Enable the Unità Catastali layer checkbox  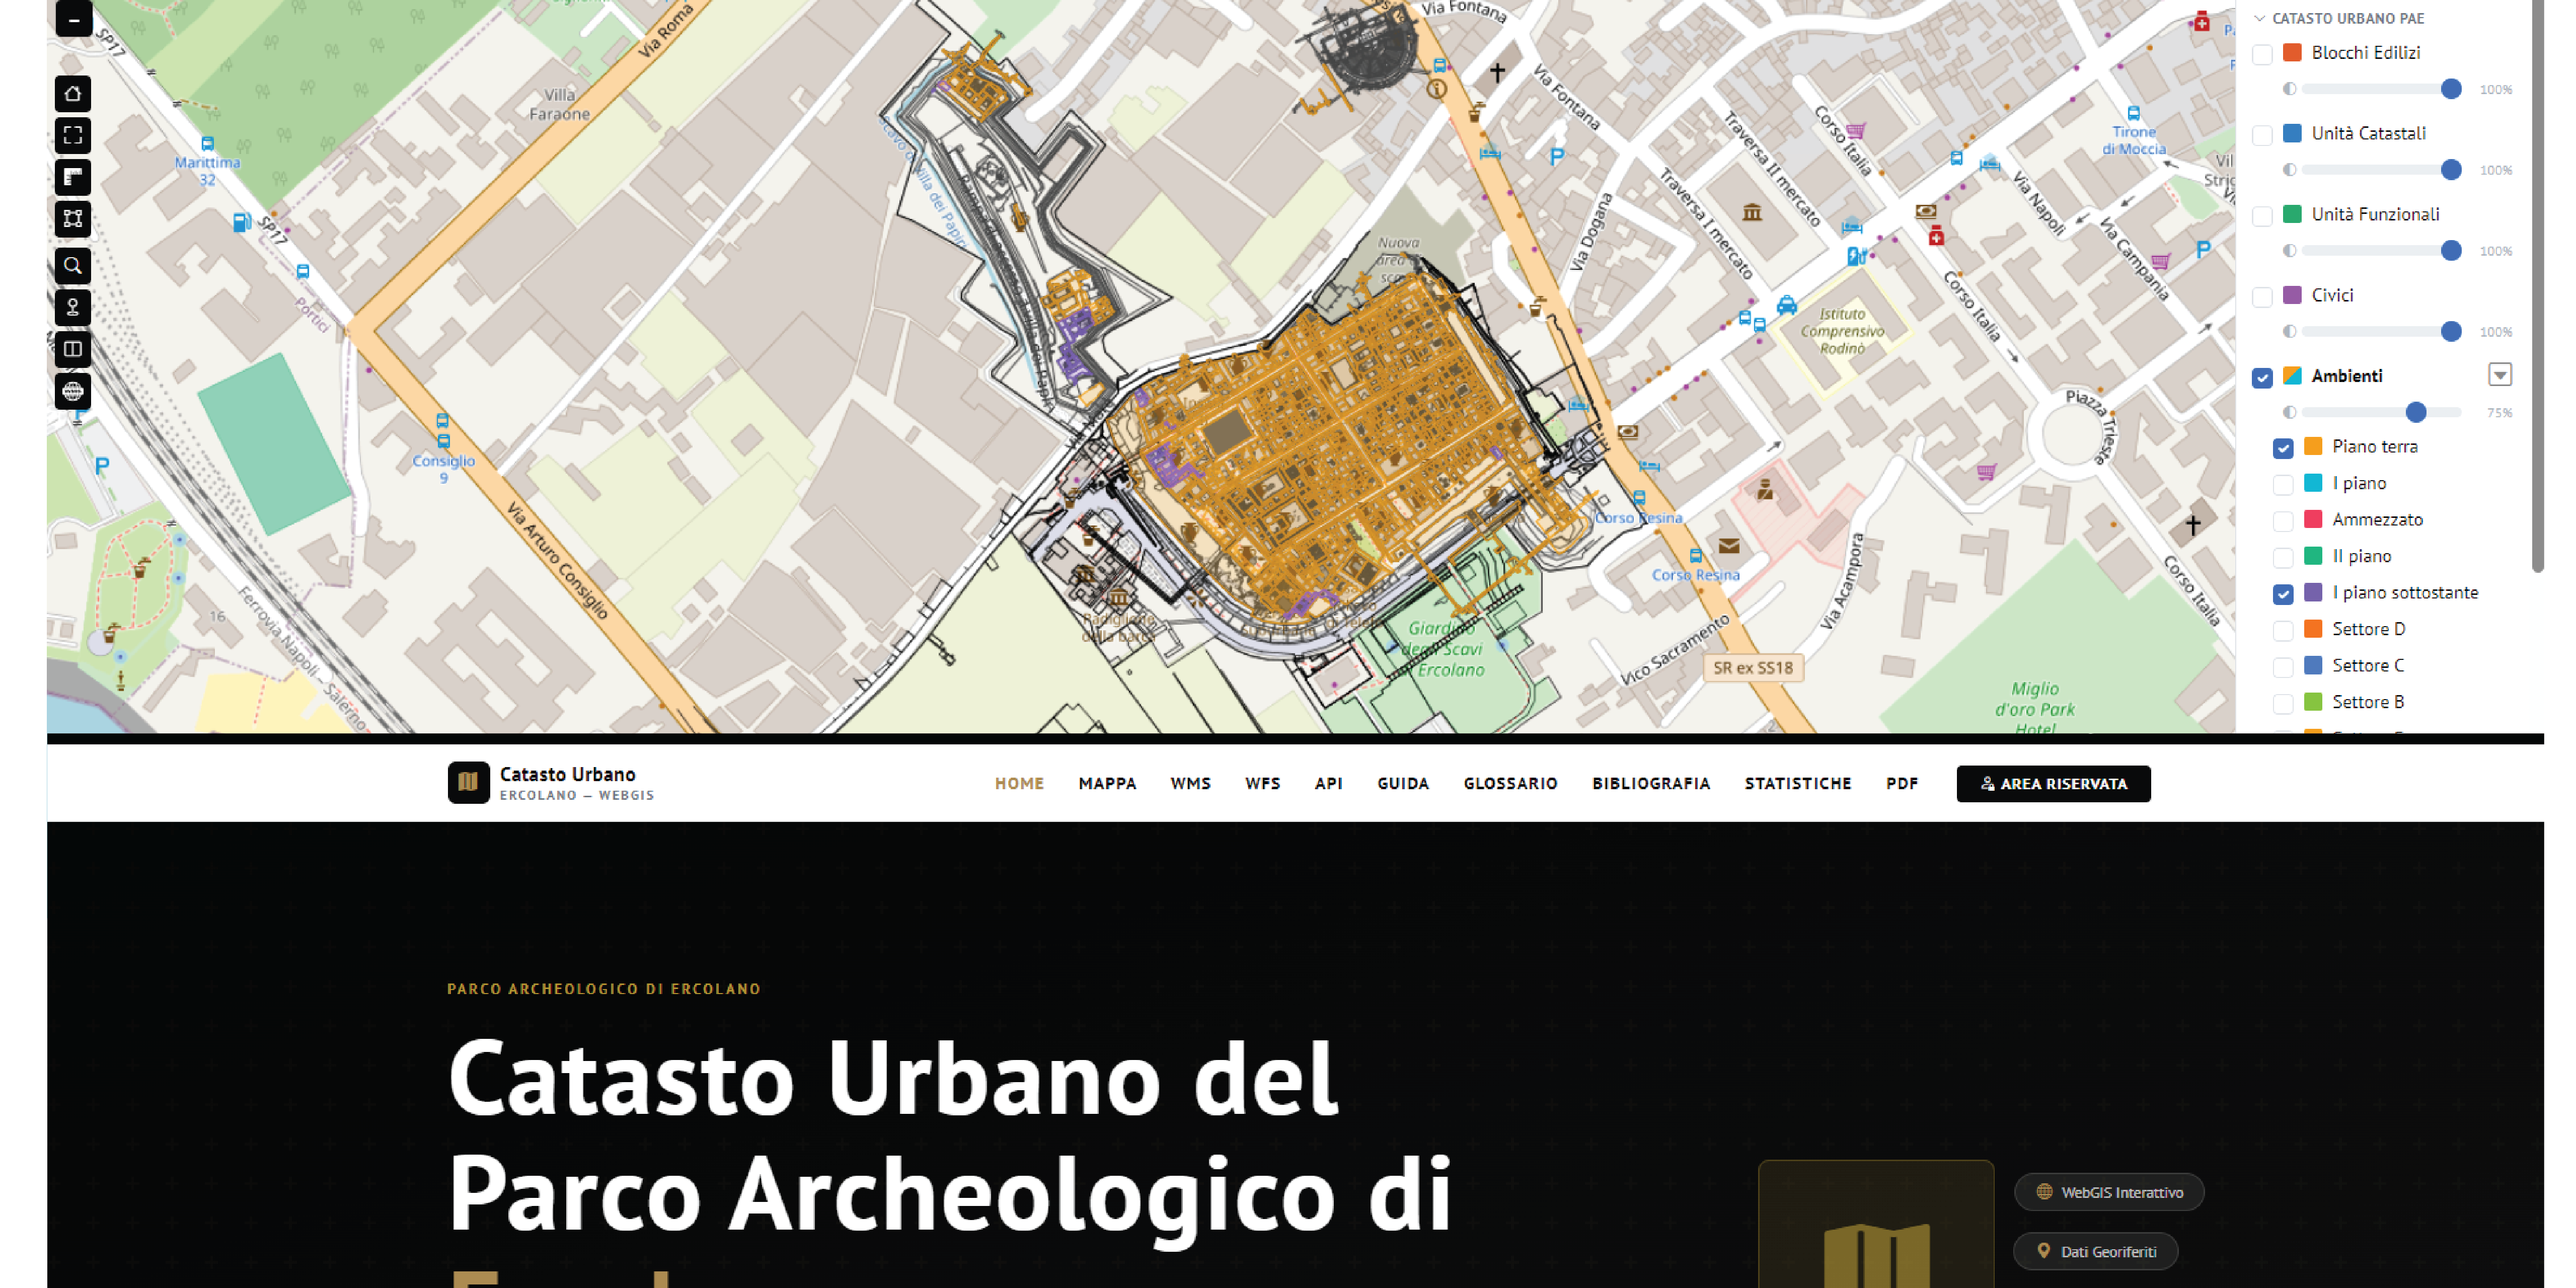(x=2262, y=135)
